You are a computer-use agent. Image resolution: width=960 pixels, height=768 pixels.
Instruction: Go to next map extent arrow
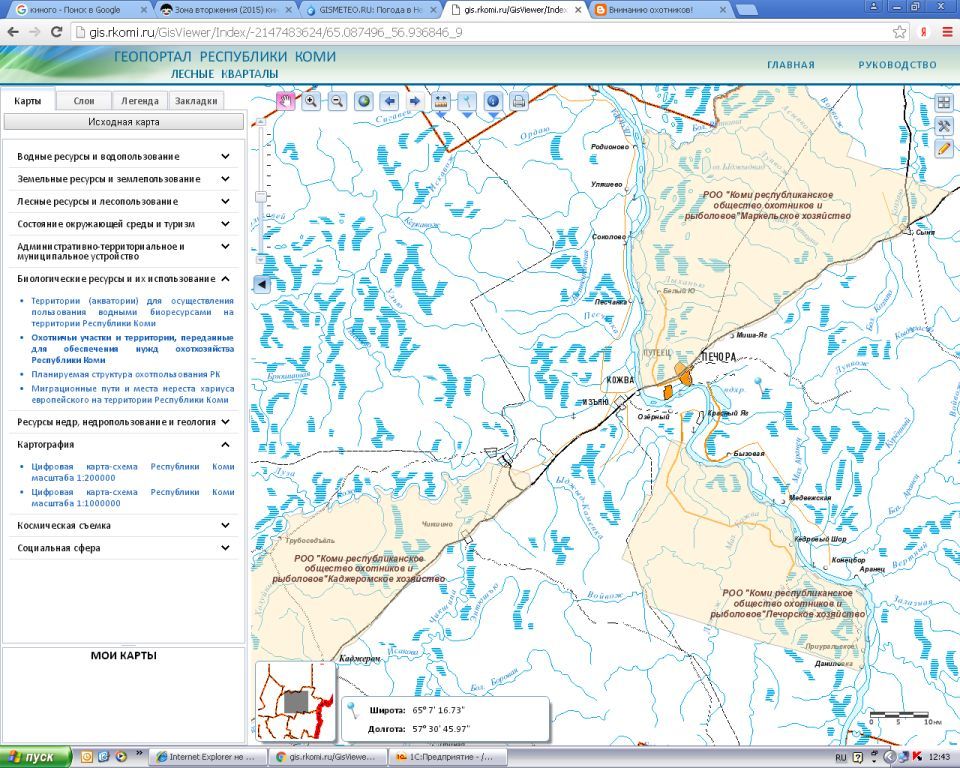click(414, 101)
